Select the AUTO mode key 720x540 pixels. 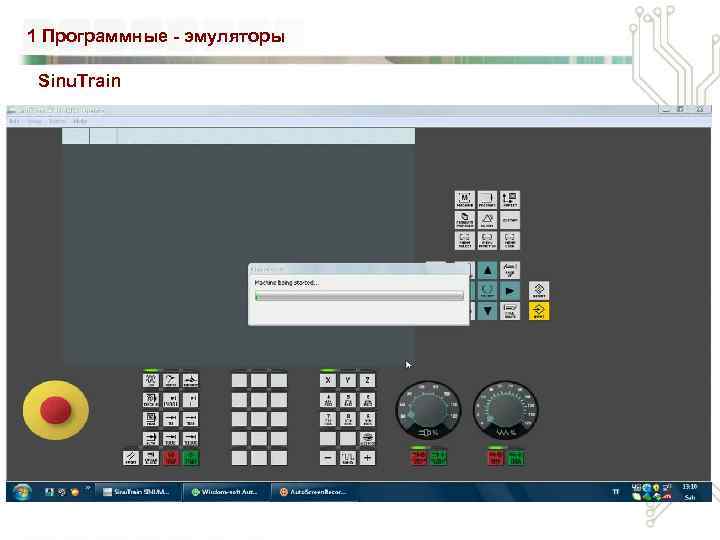pos(151,439)
